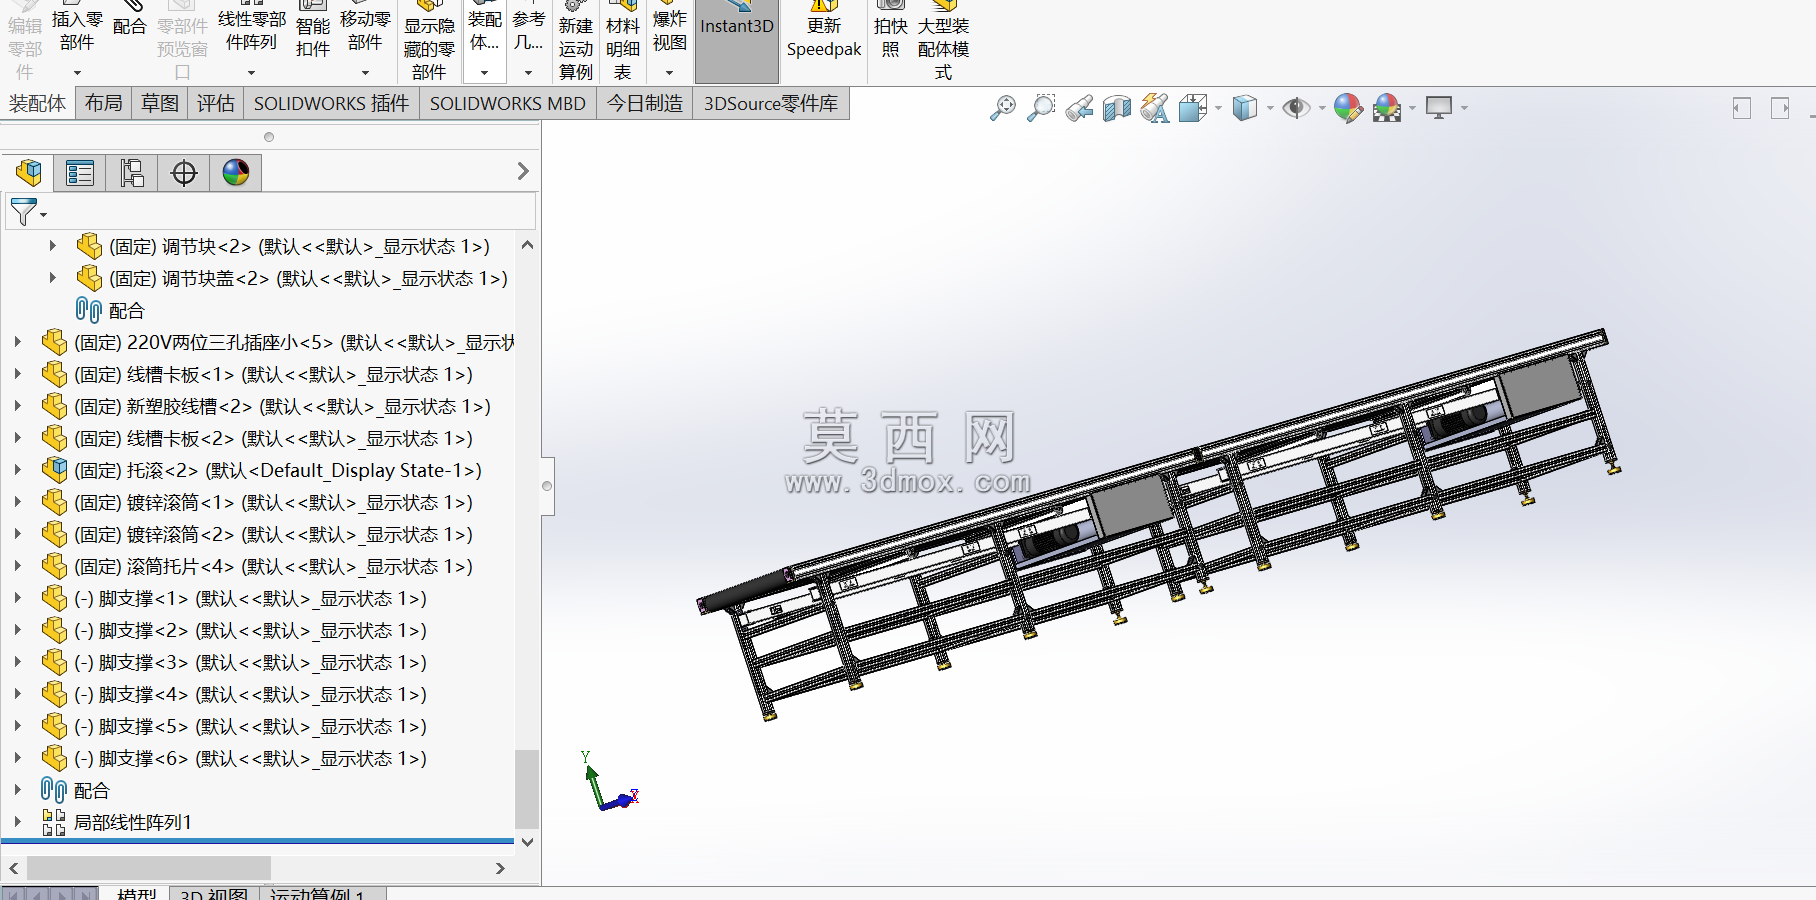This screenshot has height=900, width=1816.
Task: Click Section View icon
Action: pyautogui.click(x=1117, y=108)
